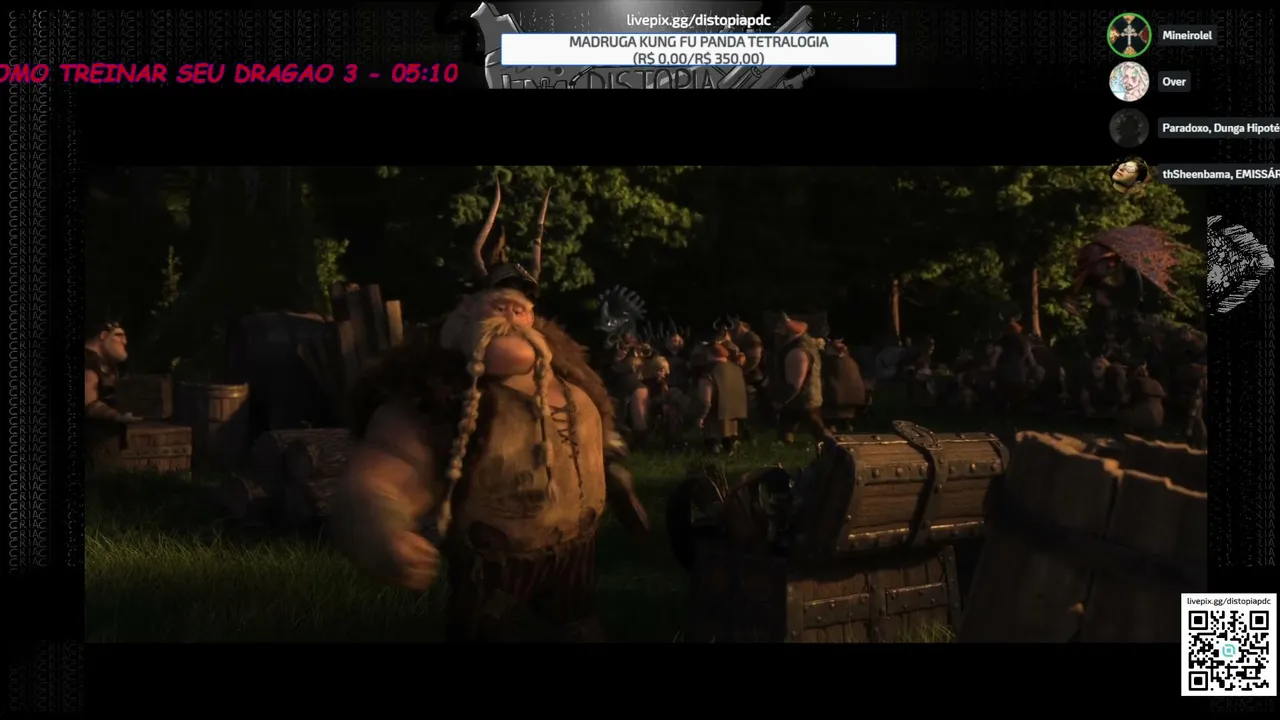Click Over's avatar in voice list
Screen dimensions: 1280x720
[x=1129, y=82]
